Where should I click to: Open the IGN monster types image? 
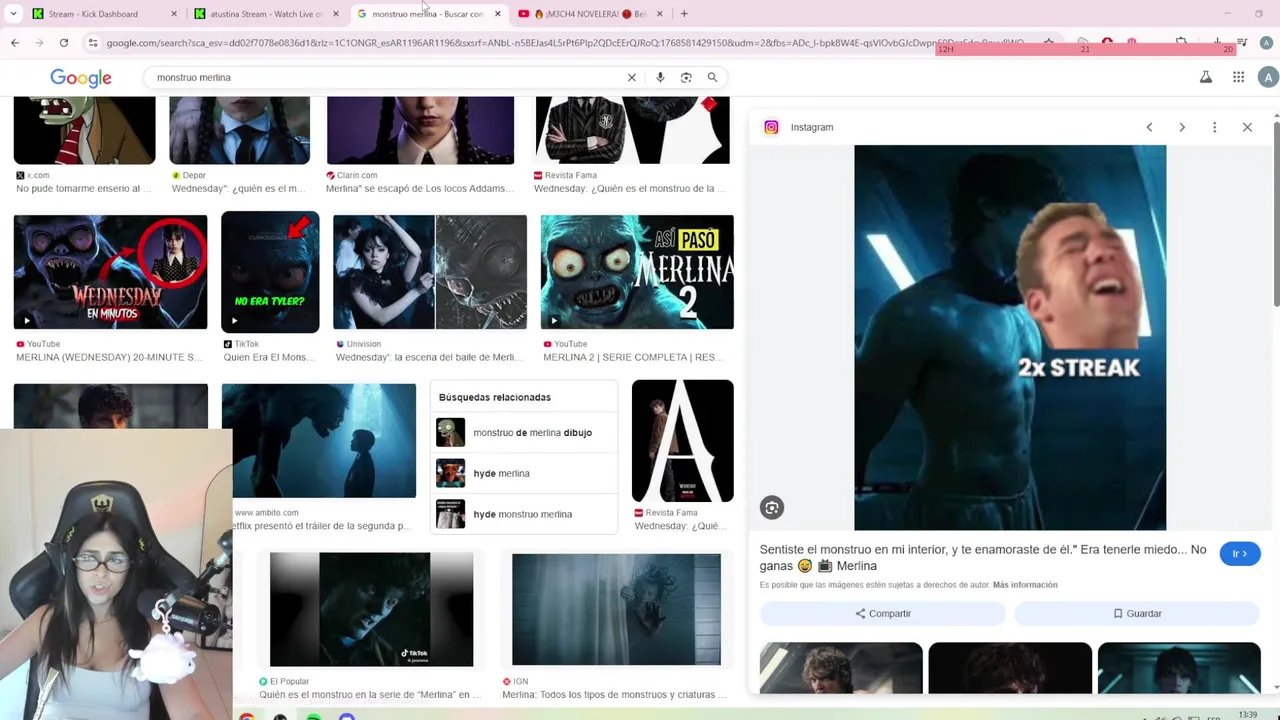tap(616, 609)
